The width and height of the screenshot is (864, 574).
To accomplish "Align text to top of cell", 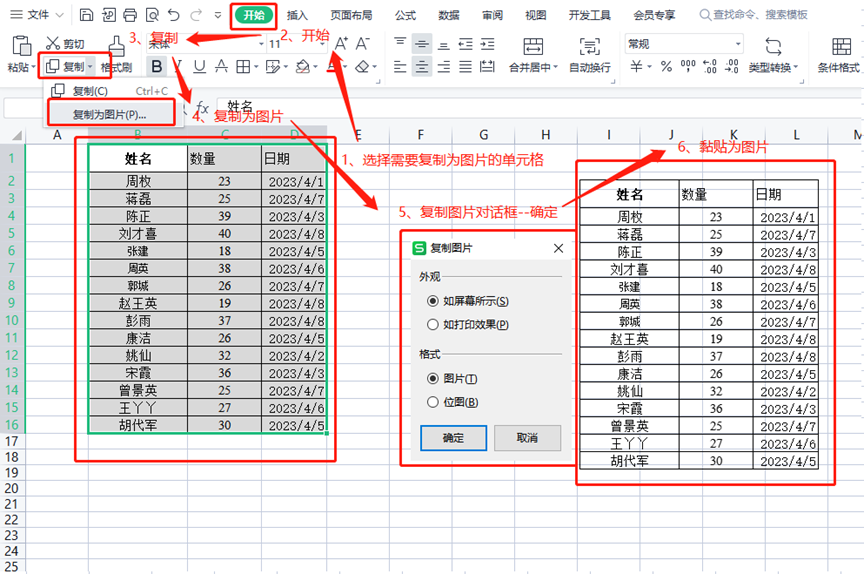I will click(400, 44).
